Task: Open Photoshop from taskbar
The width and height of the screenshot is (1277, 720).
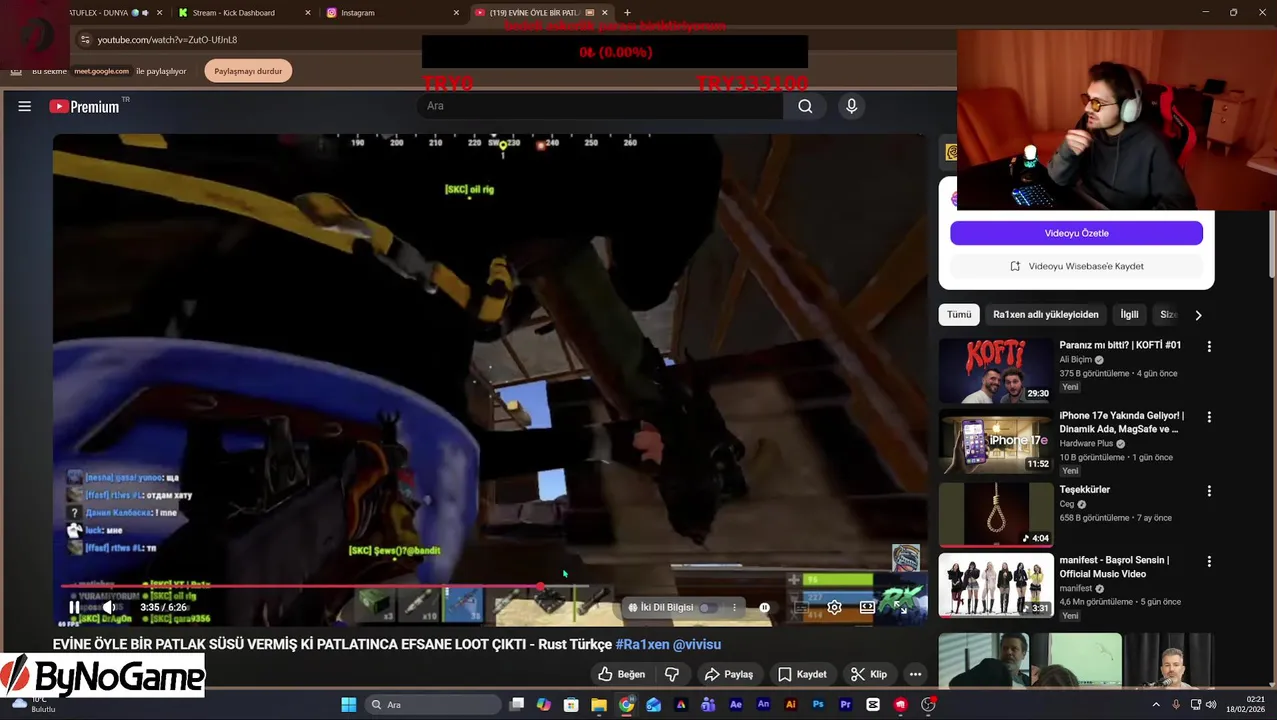Action: 818,705
